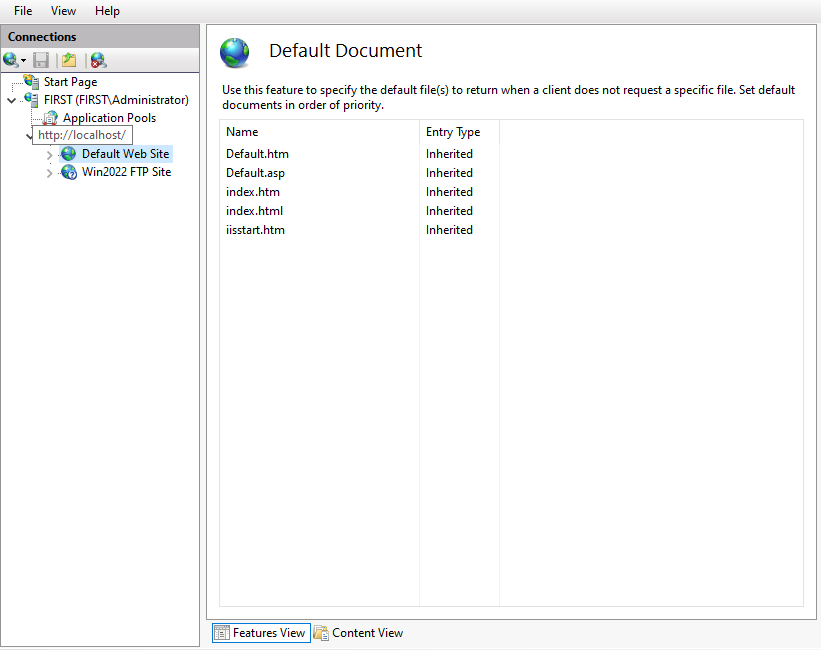Viewport: 821px width, 650px height.
Task: Click the Connections panel header
Action: [x=100, y=37]
